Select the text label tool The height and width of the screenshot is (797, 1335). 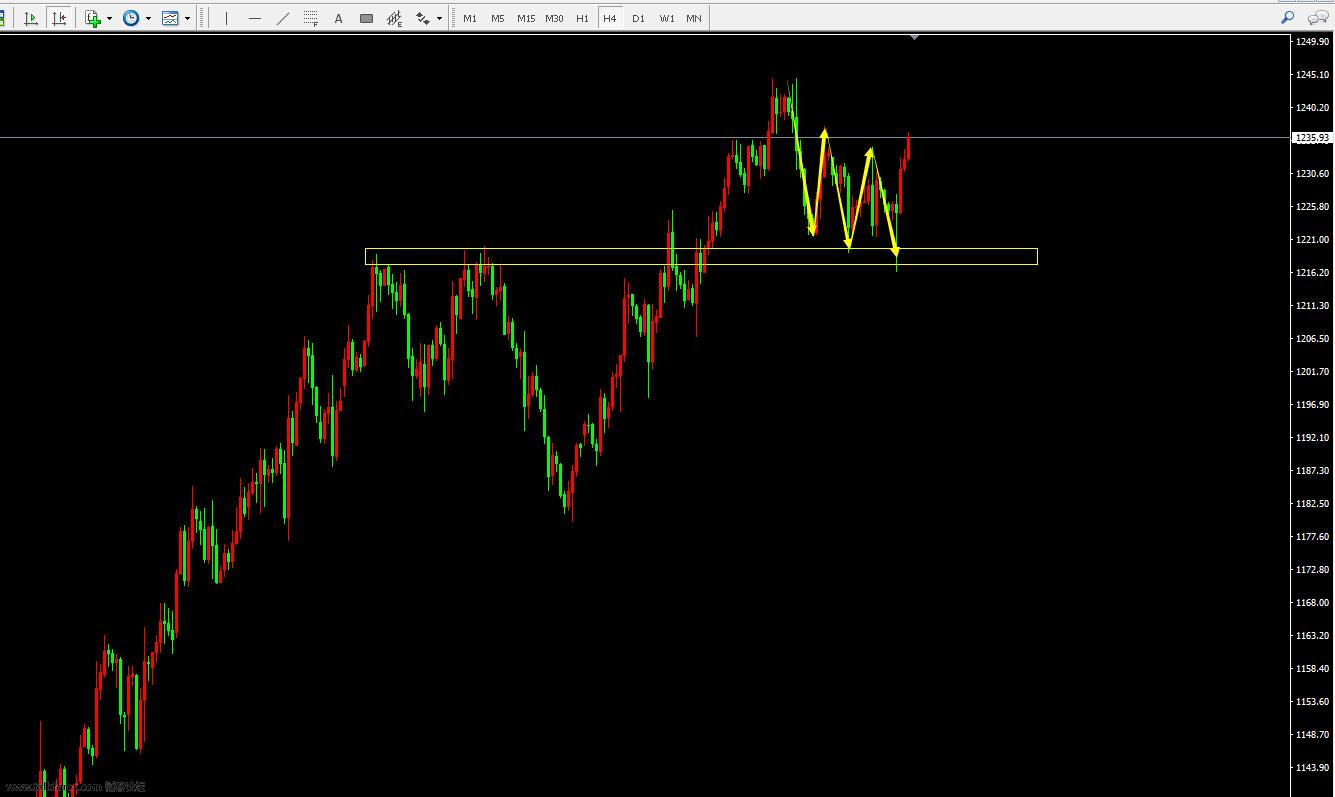click(x=339, y=18)
